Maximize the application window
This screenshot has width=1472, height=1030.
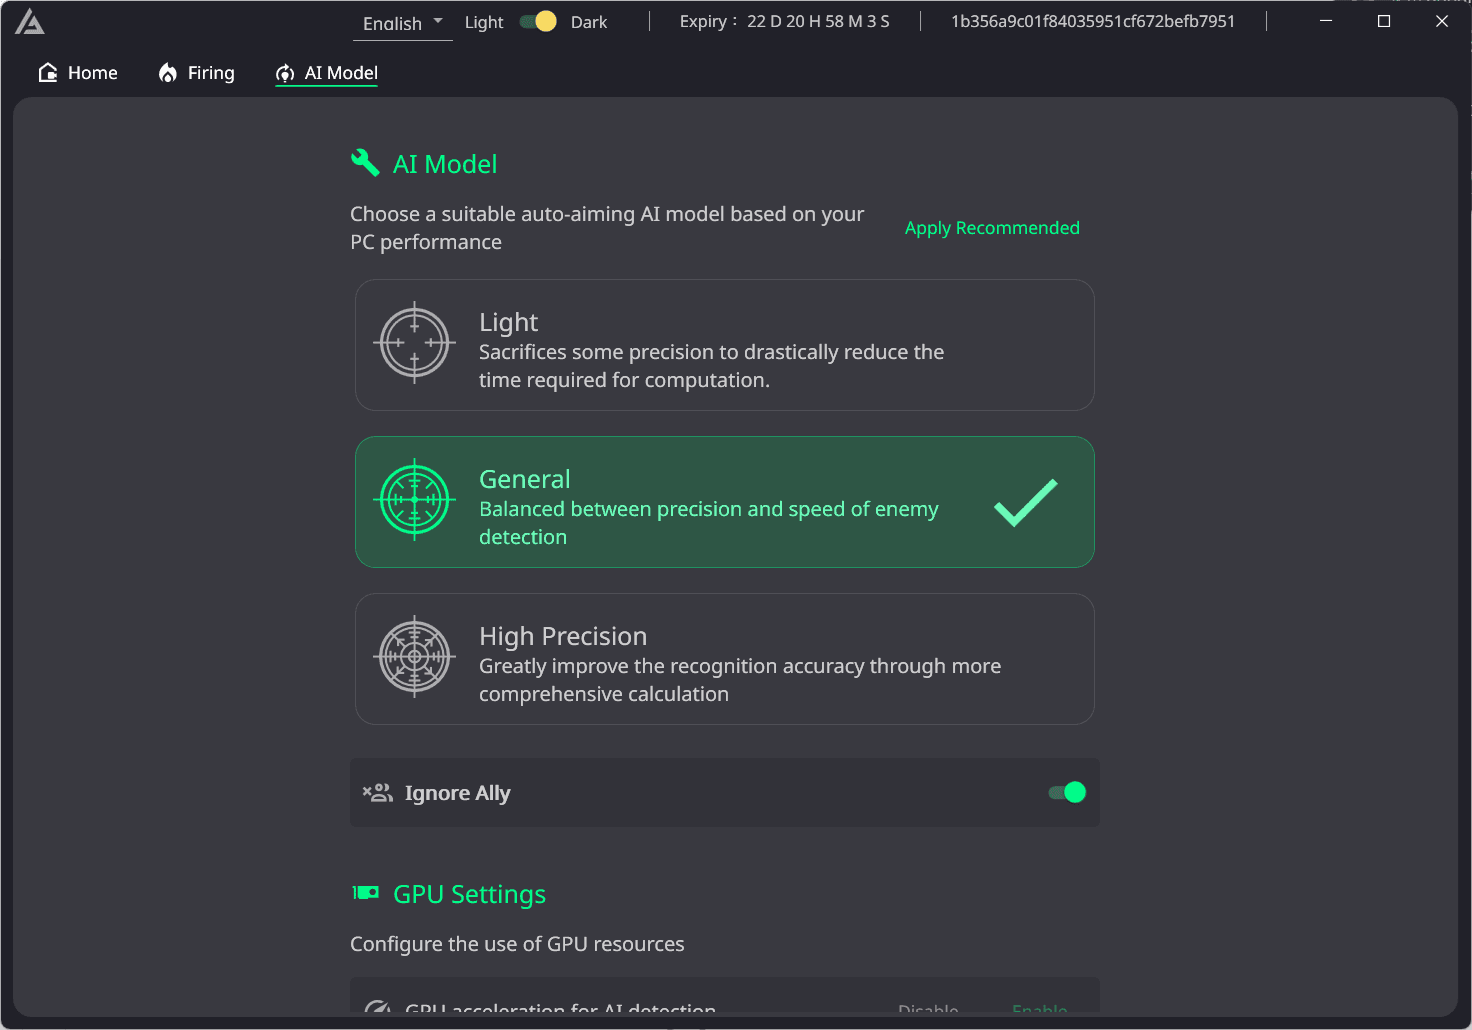pyautogui.click(x=1384, y=21)
